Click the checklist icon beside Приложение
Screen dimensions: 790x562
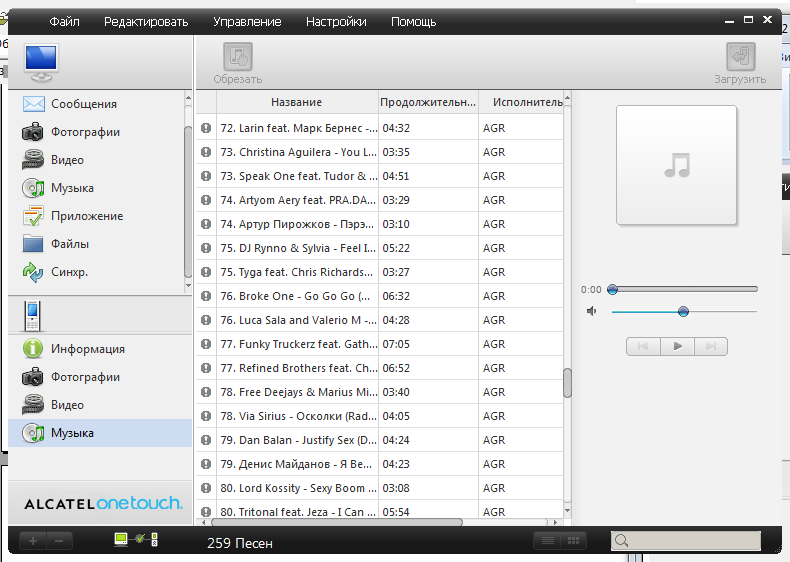coord(33,216)
